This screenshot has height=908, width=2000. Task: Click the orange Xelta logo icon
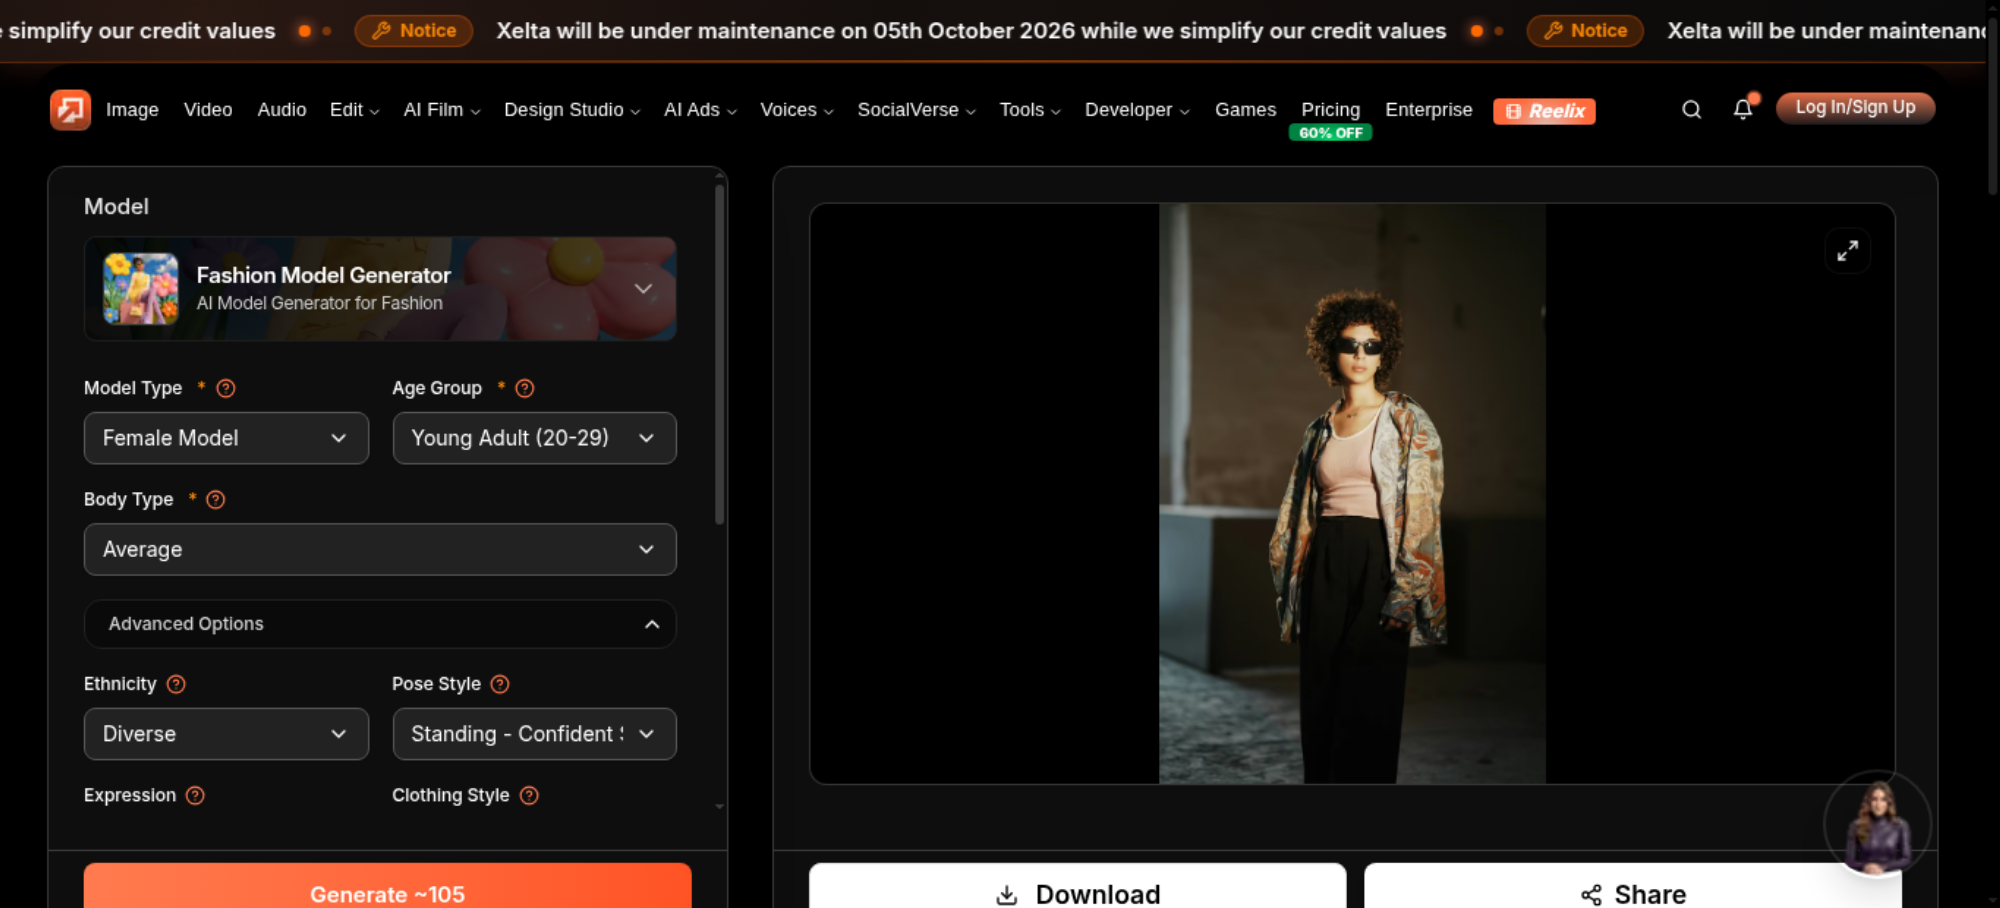[70, 110]
